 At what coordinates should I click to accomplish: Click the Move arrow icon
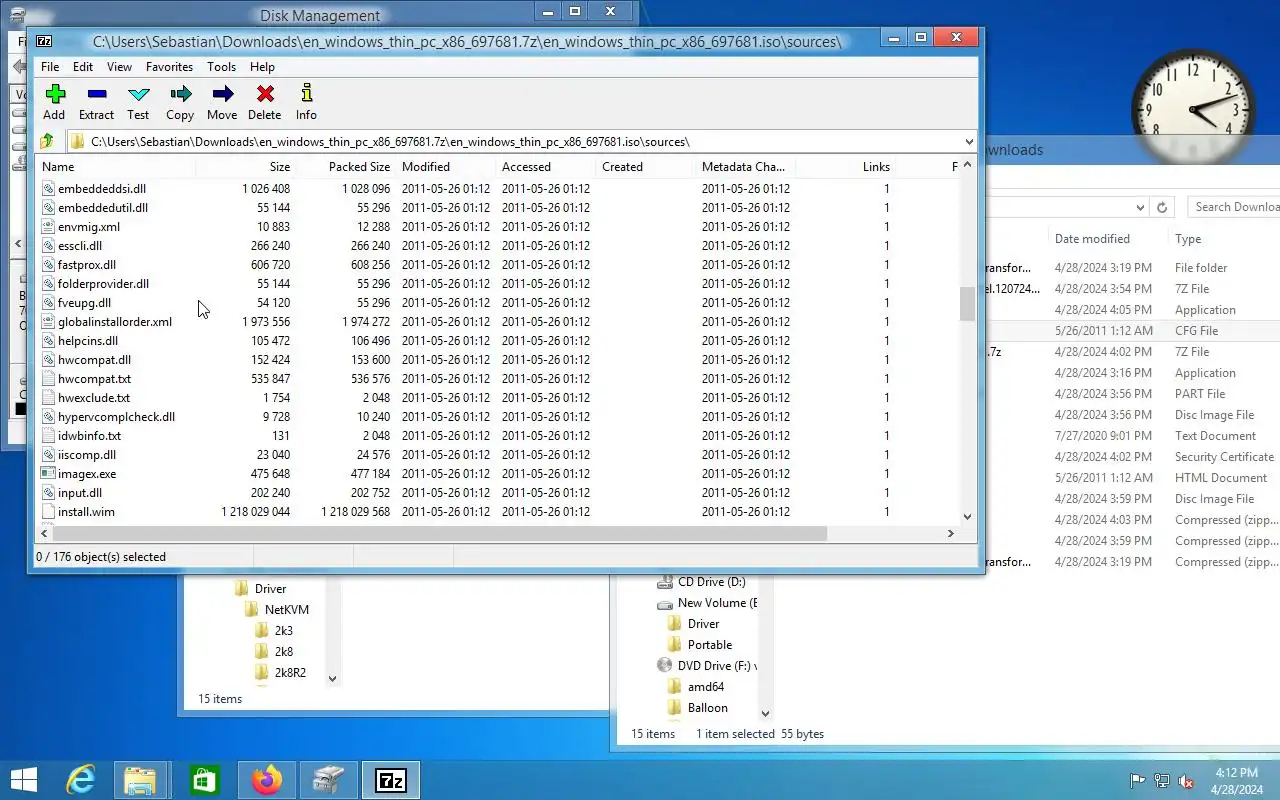pos(223,94)
